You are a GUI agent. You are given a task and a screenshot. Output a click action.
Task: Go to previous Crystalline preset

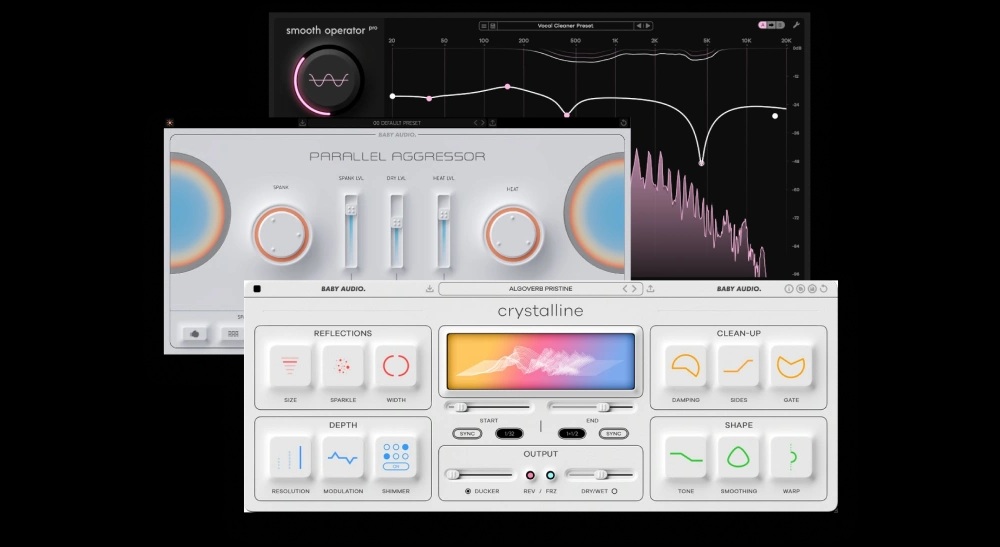pyautogui.click(x=626, y=289)
